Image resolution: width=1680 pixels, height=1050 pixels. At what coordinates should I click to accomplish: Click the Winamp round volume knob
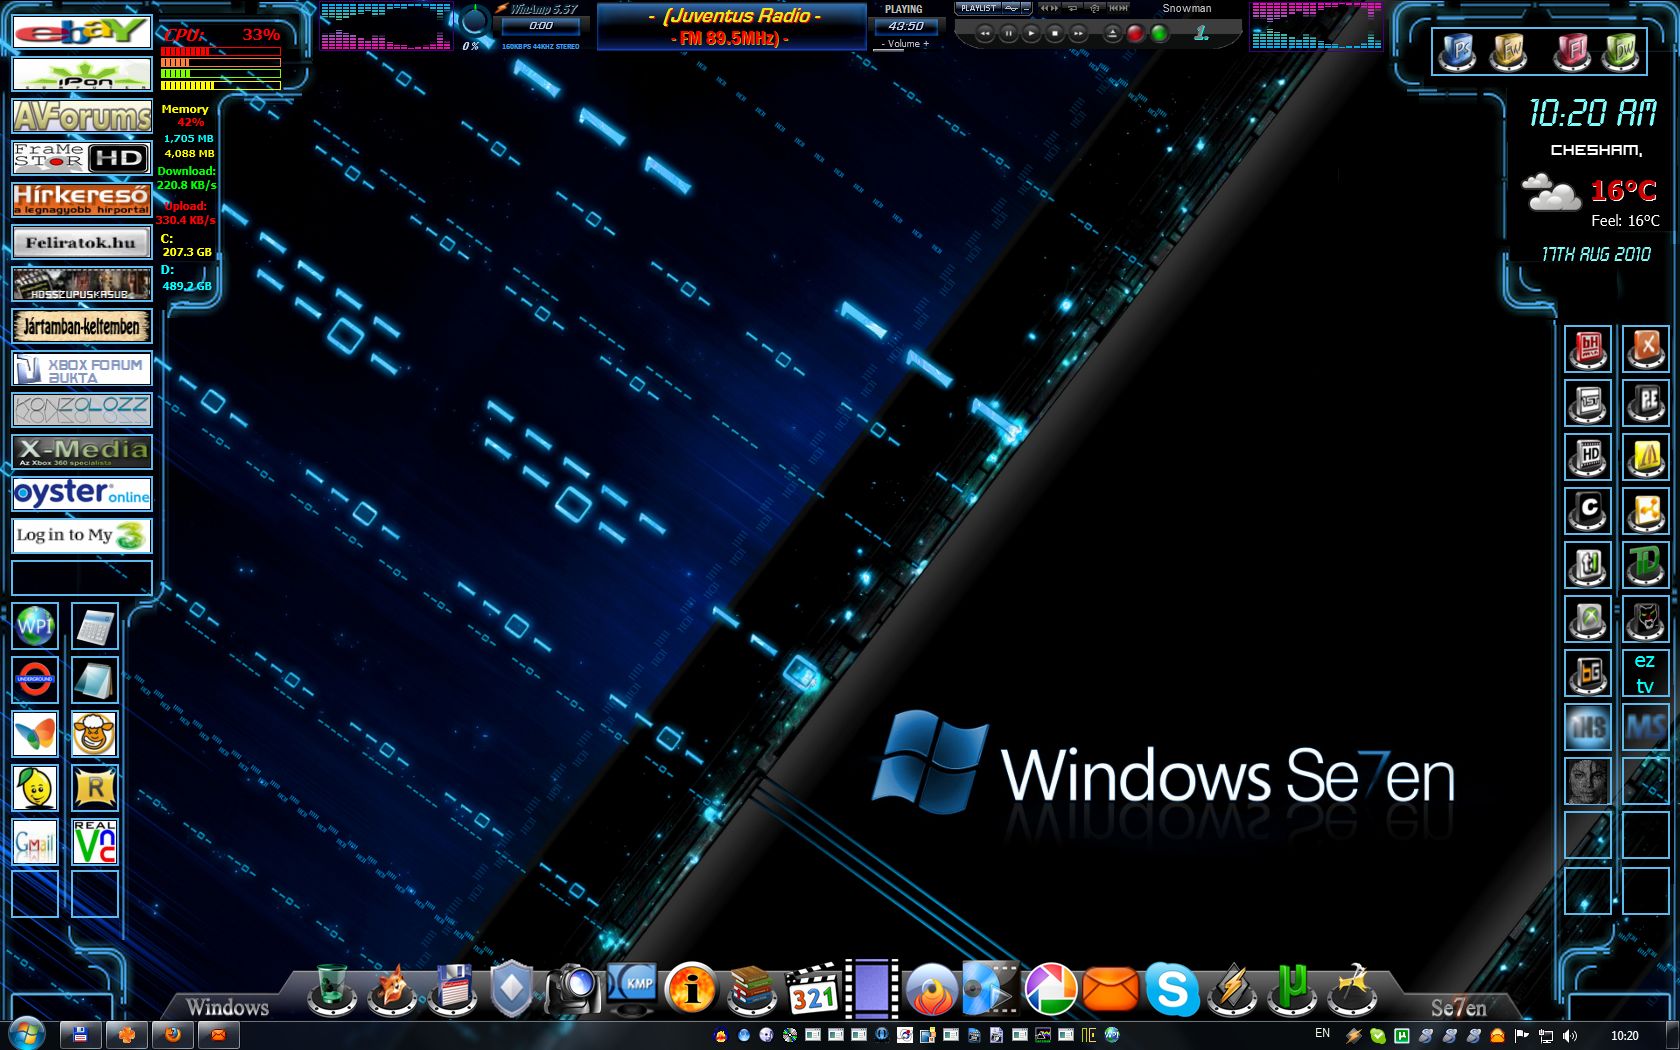tap(474, 20)
